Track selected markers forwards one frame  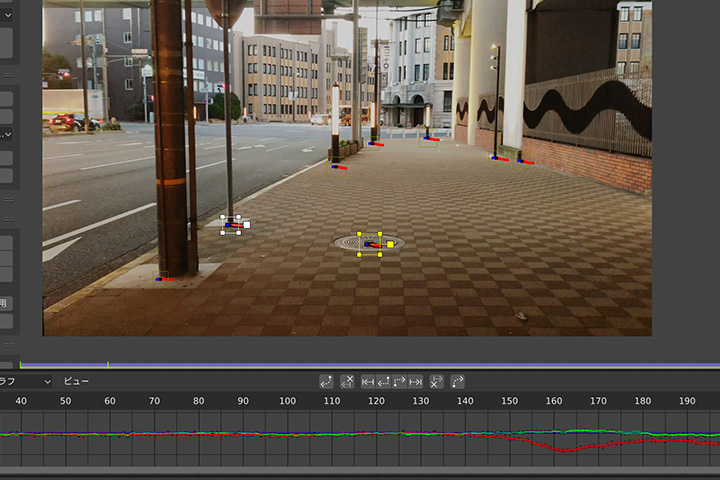point(400,381)
